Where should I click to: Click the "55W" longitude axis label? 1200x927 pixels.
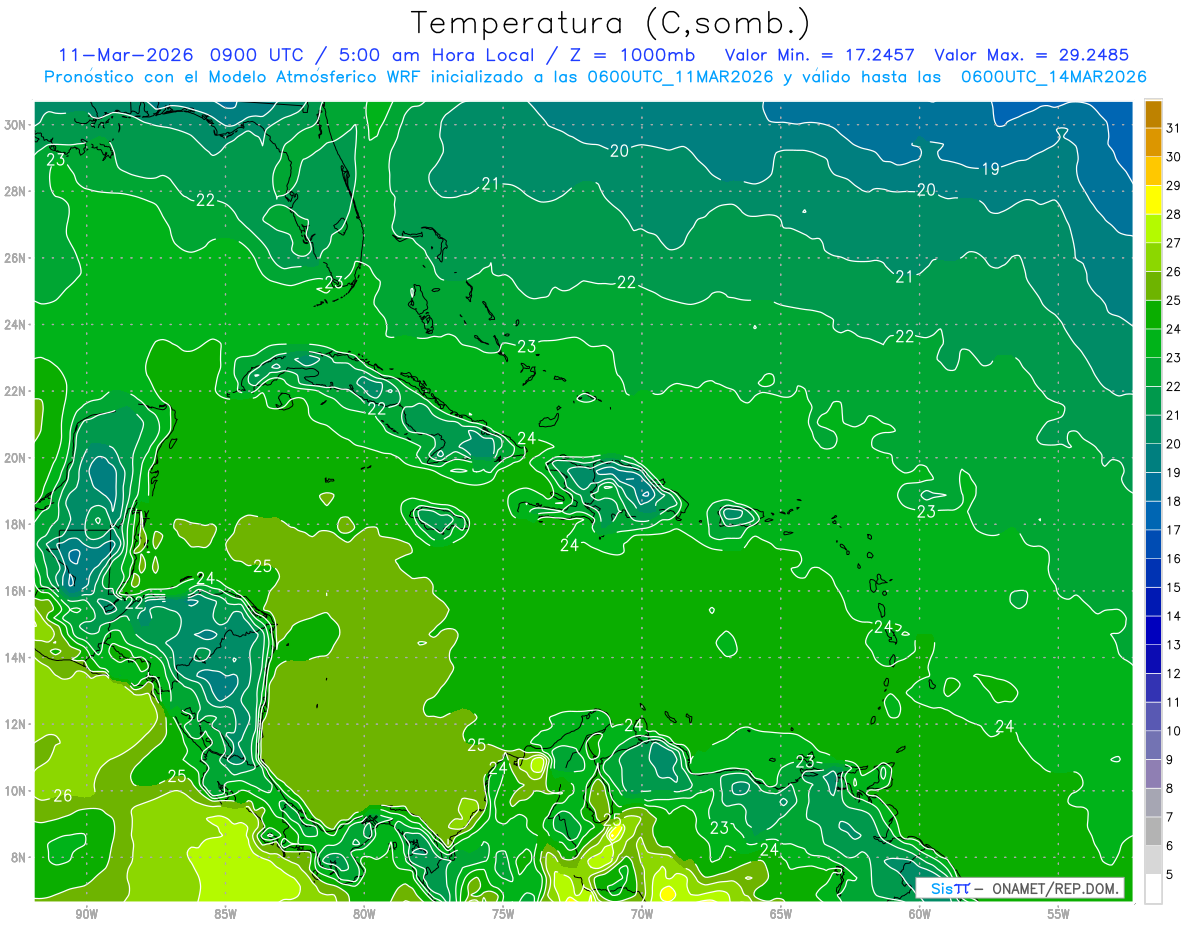coord(1059,914)
